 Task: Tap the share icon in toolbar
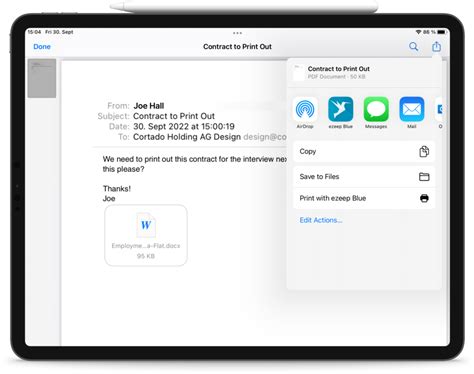[x=436, y=46]
